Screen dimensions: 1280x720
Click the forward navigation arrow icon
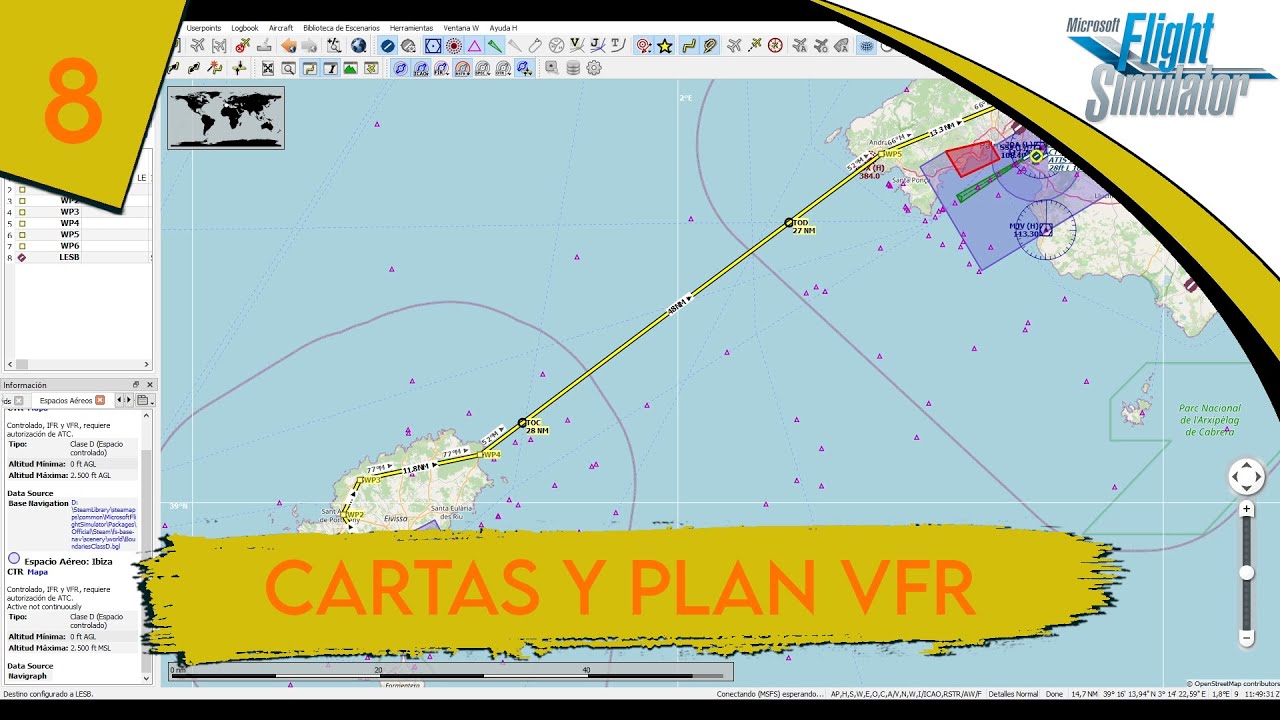point(309,45)
